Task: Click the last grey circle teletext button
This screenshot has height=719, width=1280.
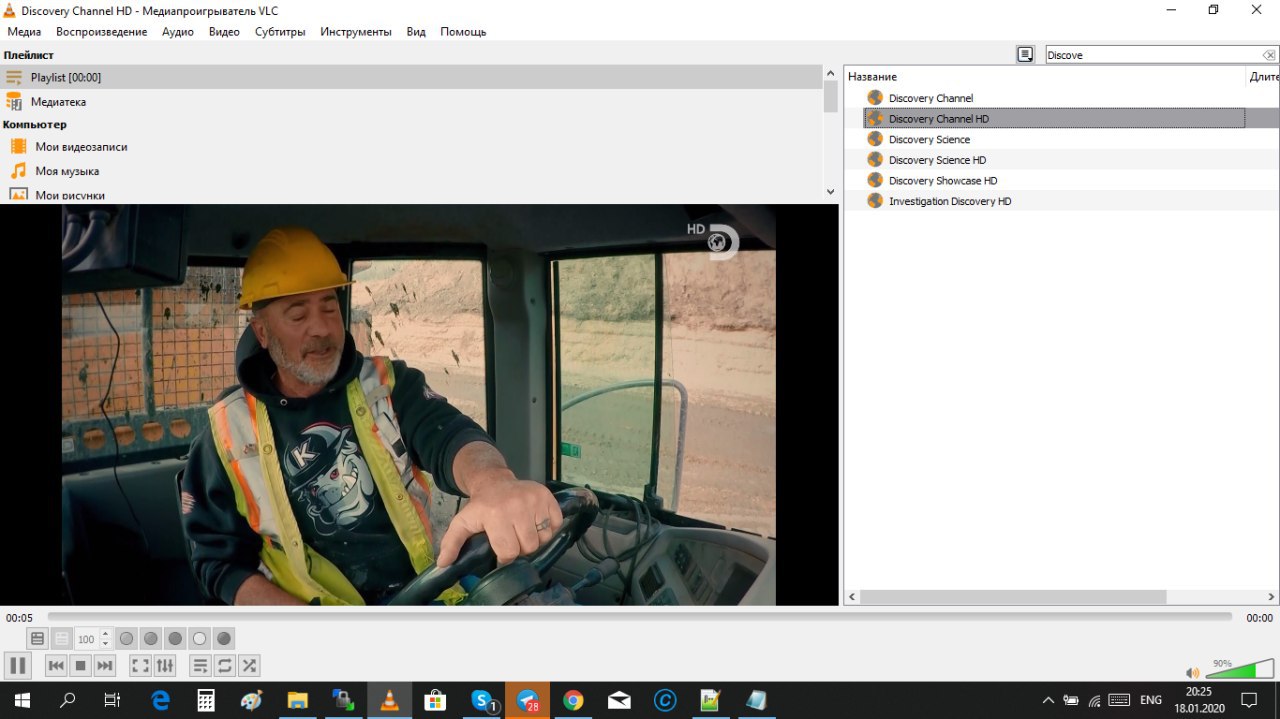Action: [x=224, y=638]
